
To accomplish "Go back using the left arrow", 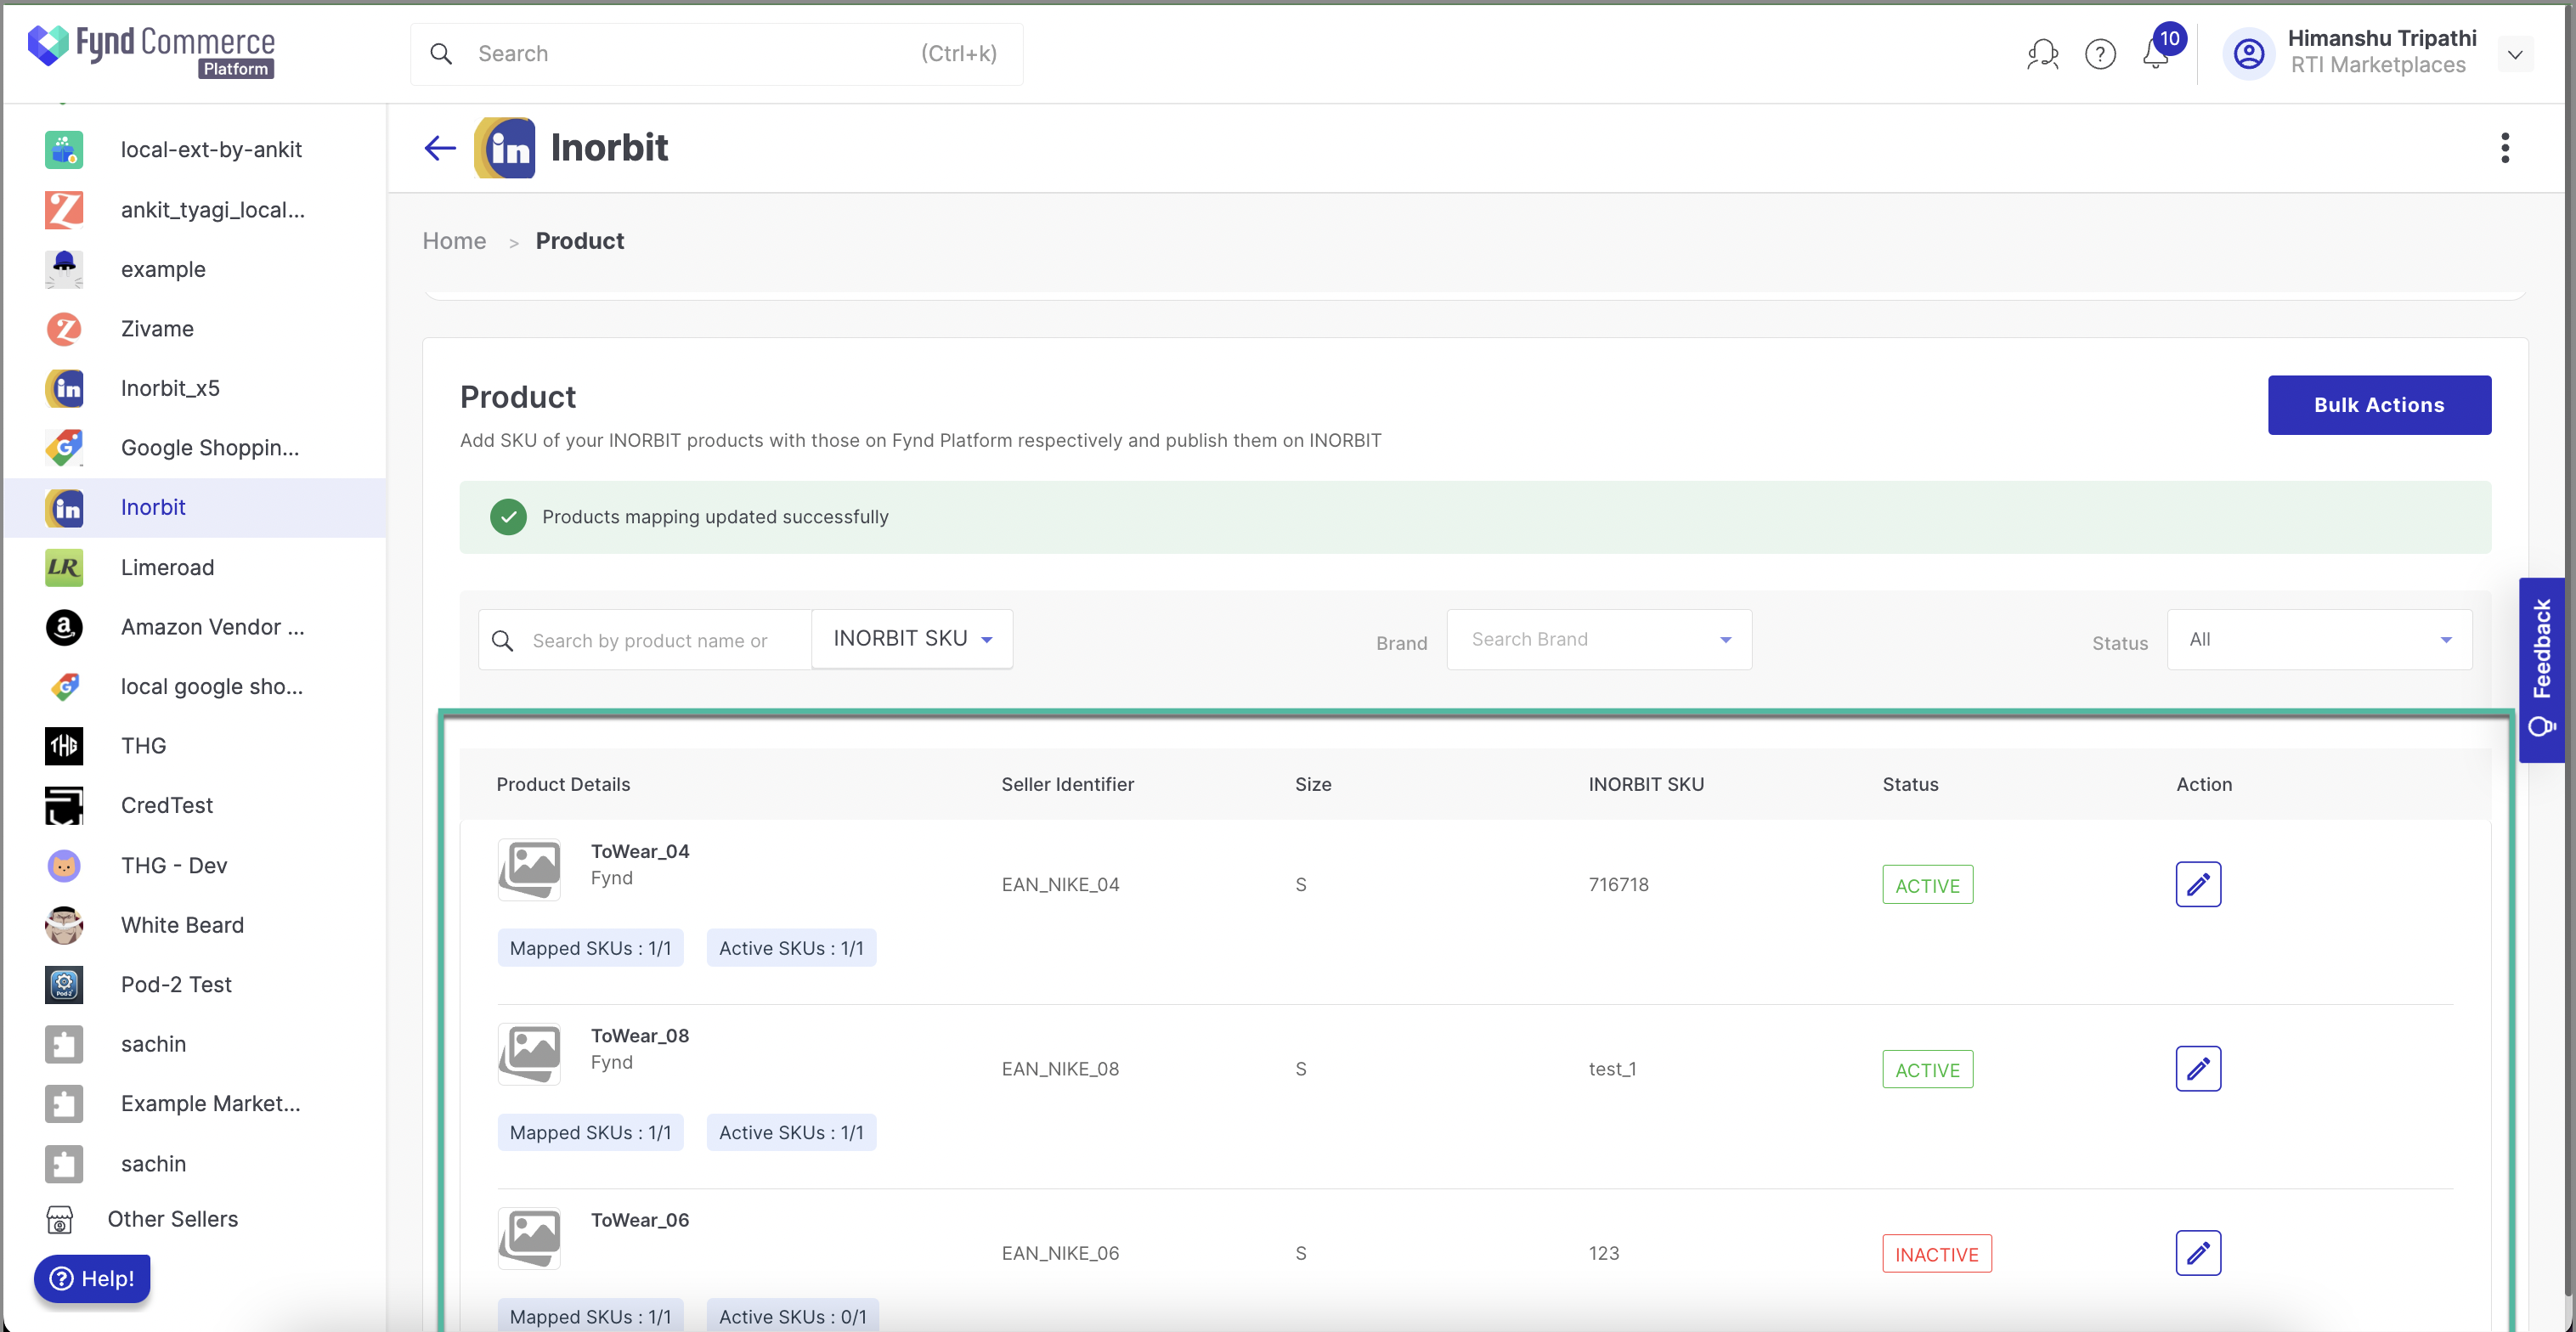I will (440, 148).
